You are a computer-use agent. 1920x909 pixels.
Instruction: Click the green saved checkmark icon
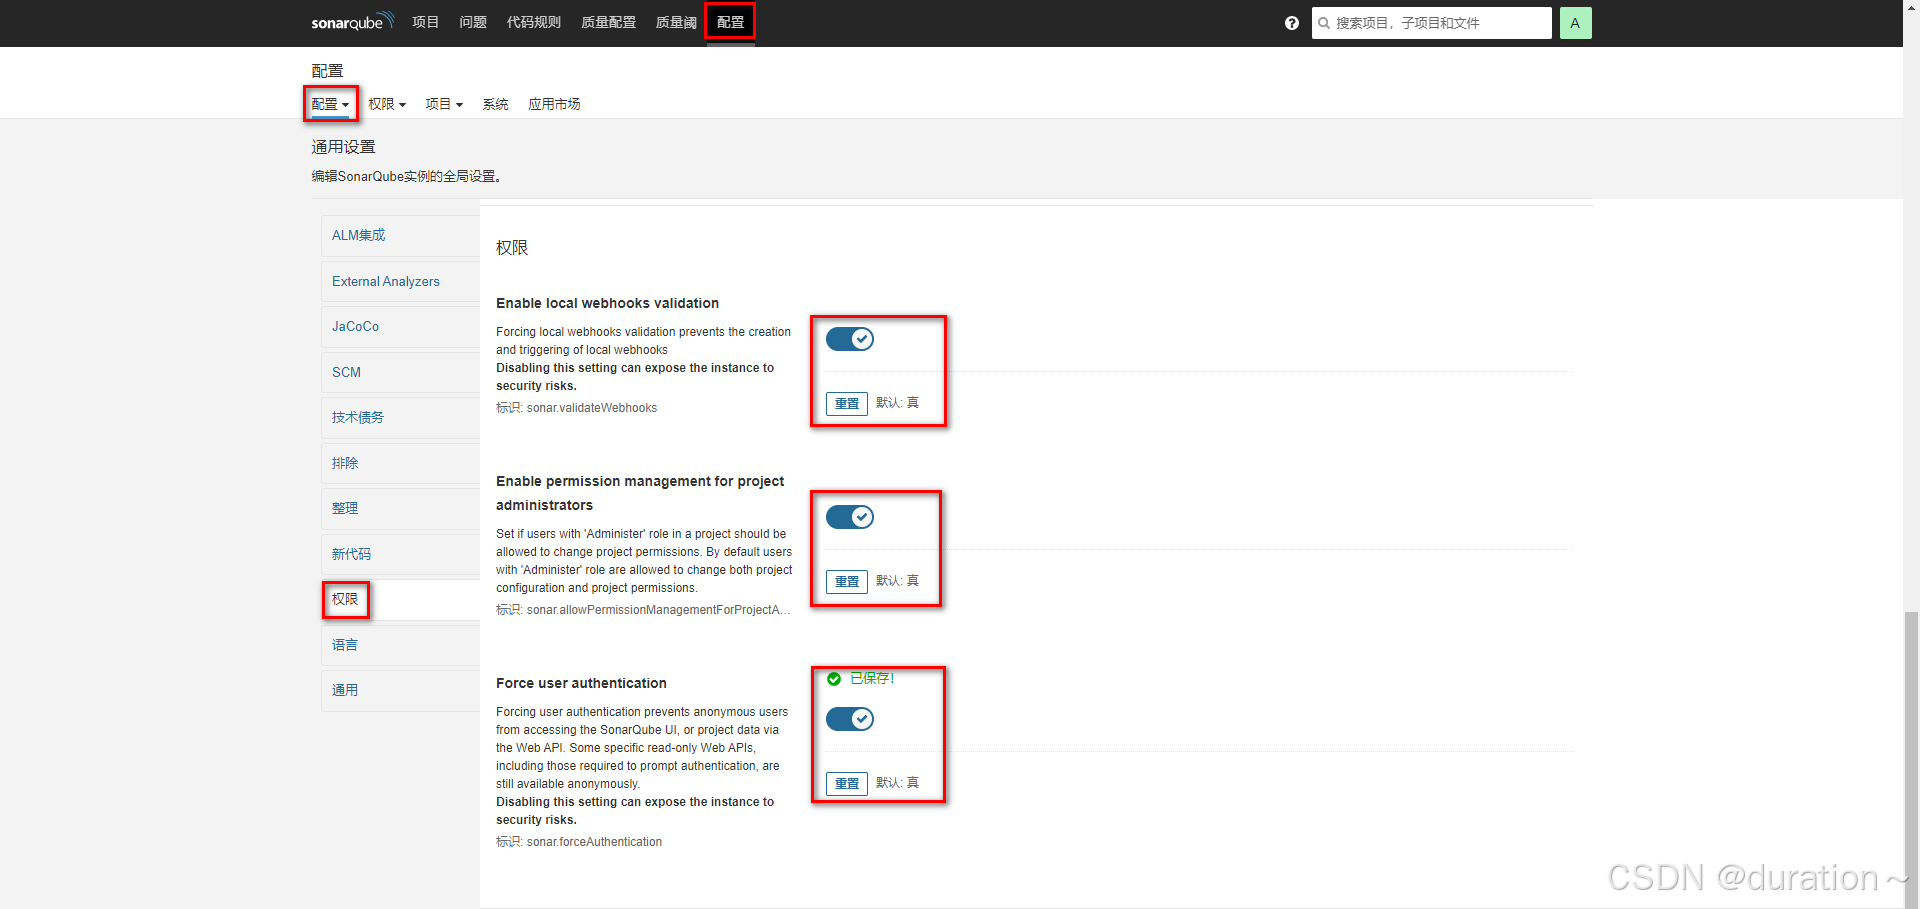click(835, 678)
